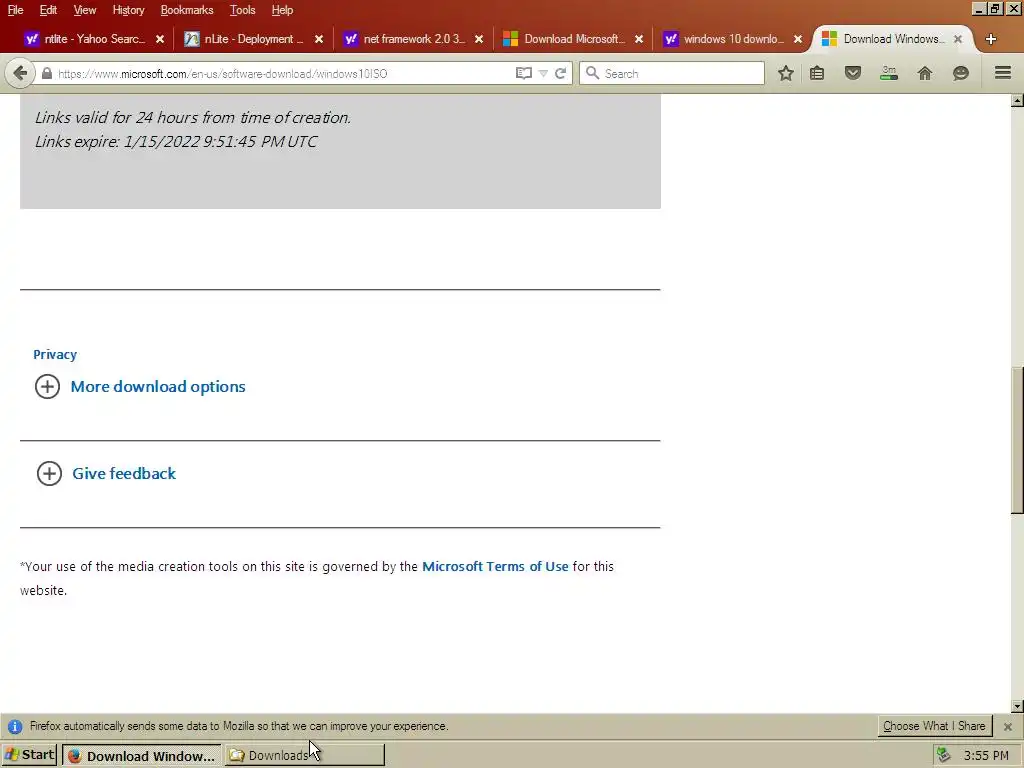1024x768 pixels.
Task: Save page to Pocket icon
Action: (x=853, y=73)
